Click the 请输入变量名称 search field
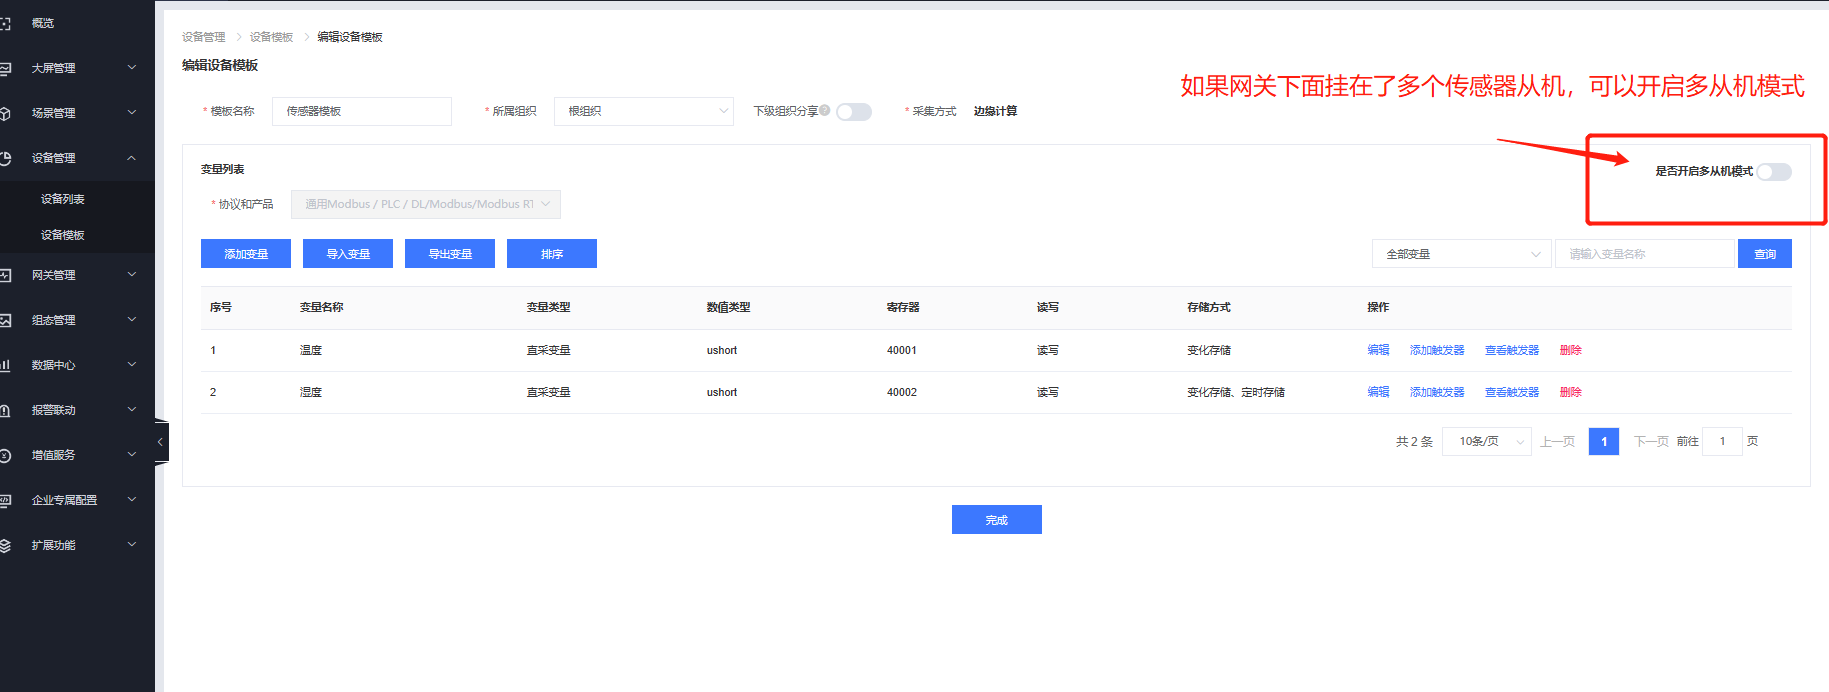This screenshot has width=1829, height=692. [x=1644, y=254]
